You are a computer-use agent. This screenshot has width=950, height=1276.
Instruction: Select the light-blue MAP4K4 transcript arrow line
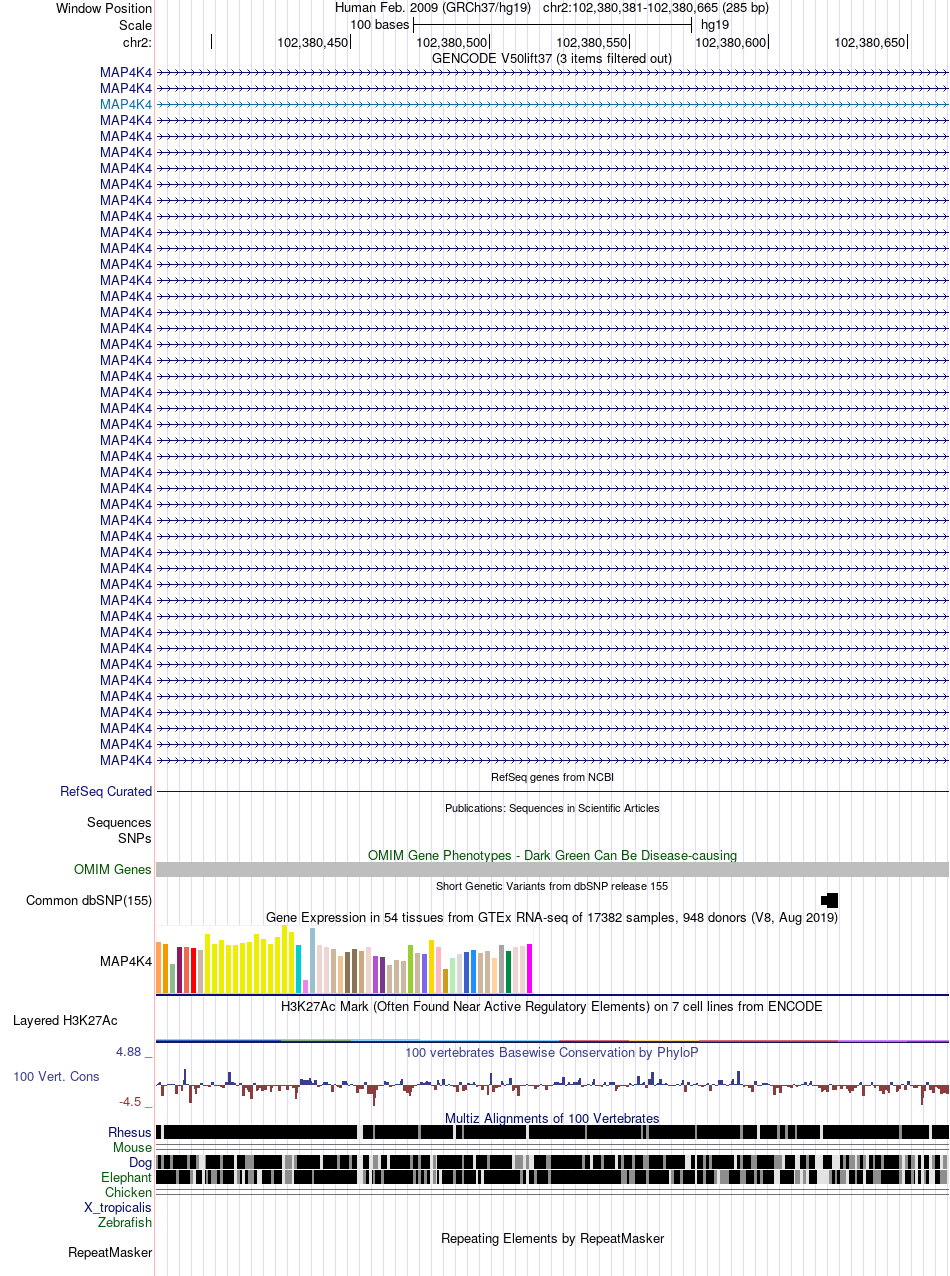click(x=553, y=104)
